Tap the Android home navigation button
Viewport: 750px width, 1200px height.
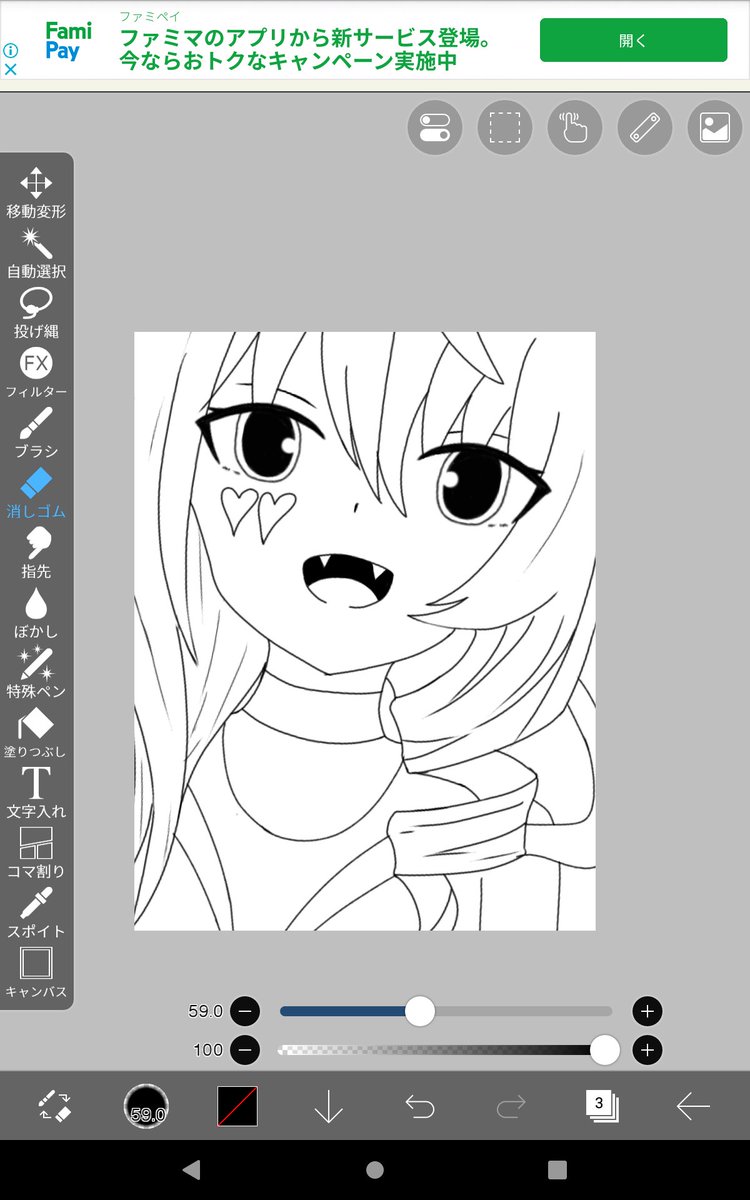click(x=375, y=1170)
